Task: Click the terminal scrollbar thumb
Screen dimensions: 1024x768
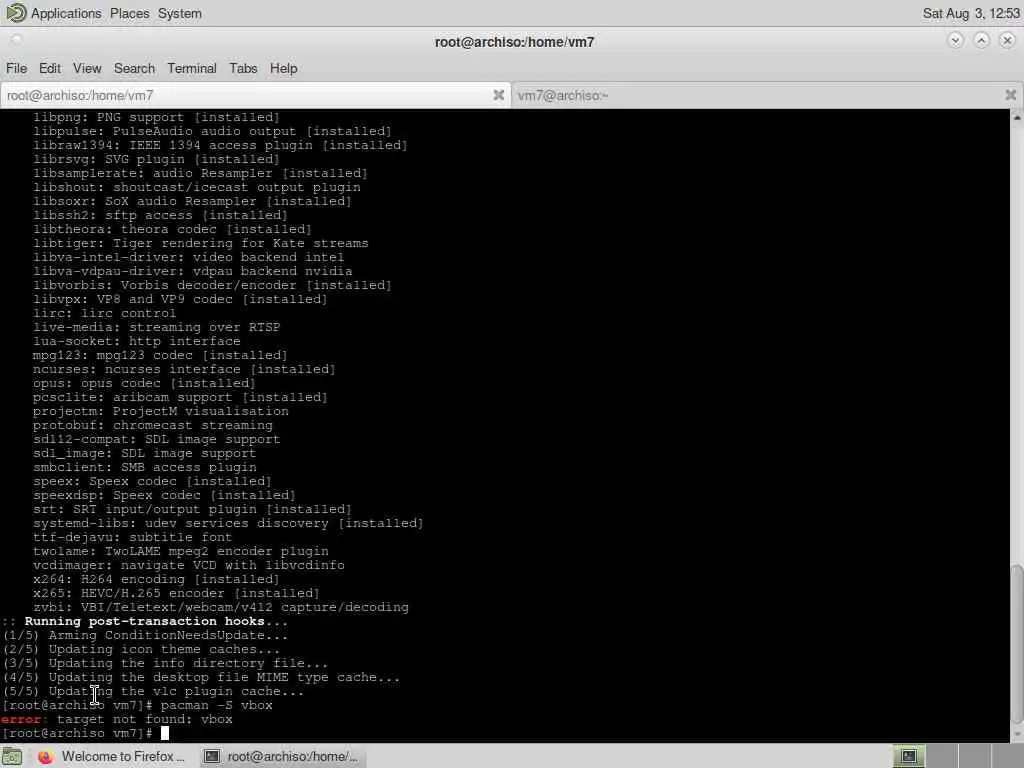Action: tap(1017, 643)
